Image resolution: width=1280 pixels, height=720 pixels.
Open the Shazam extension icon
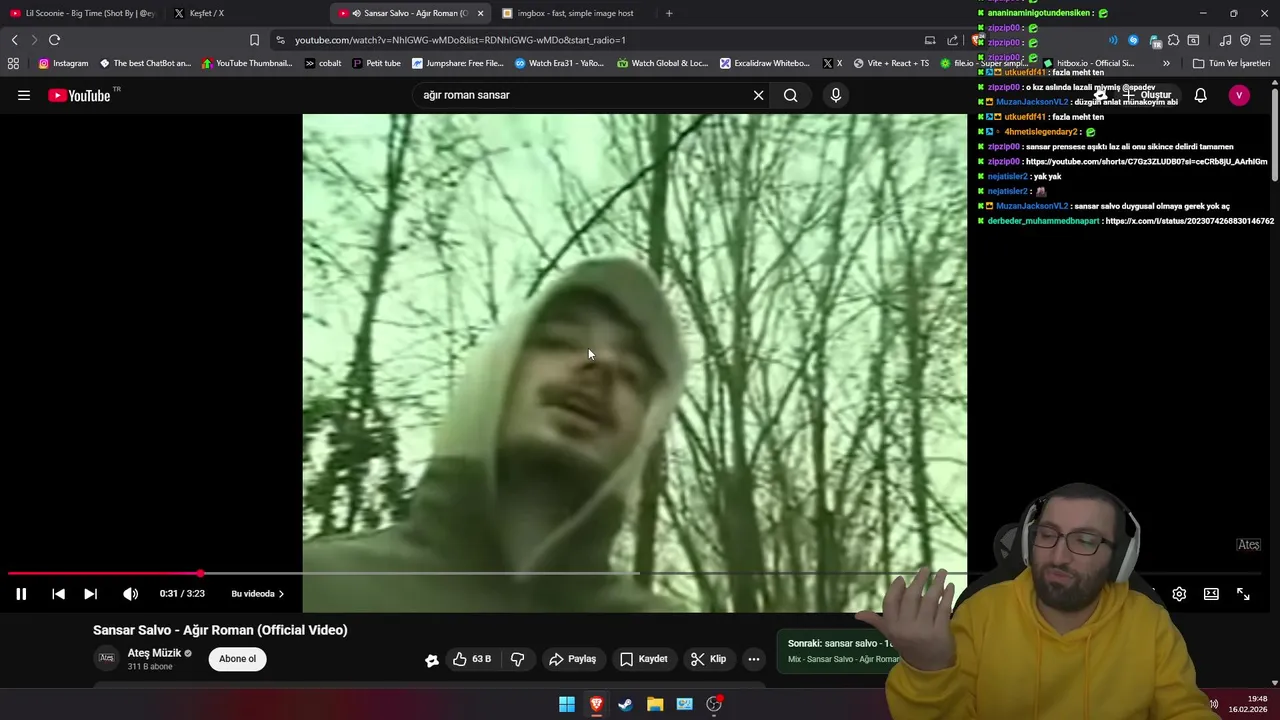click(1133, 40)
